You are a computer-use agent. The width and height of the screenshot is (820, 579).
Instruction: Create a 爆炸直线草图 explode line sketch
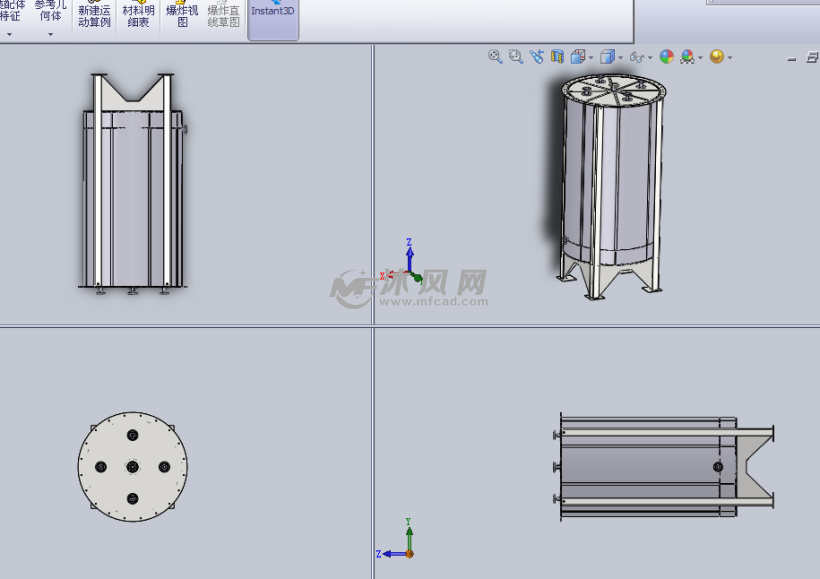(222, 14)
